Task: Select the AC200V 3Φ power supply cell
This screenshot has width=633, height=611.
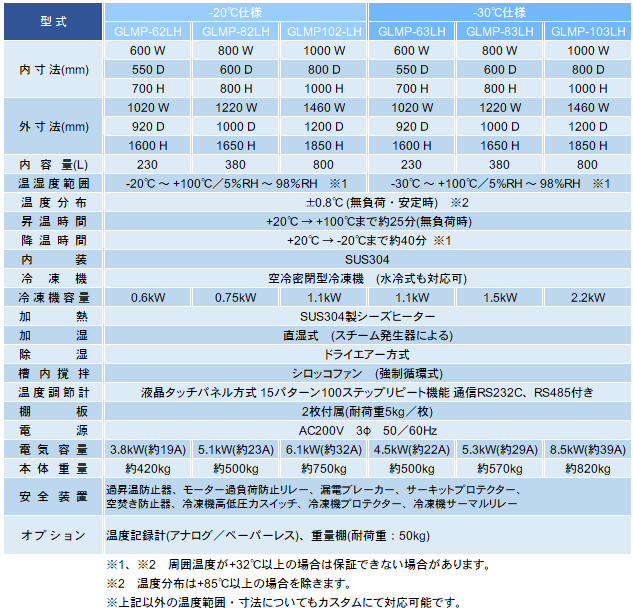Action: pos(367,430)
